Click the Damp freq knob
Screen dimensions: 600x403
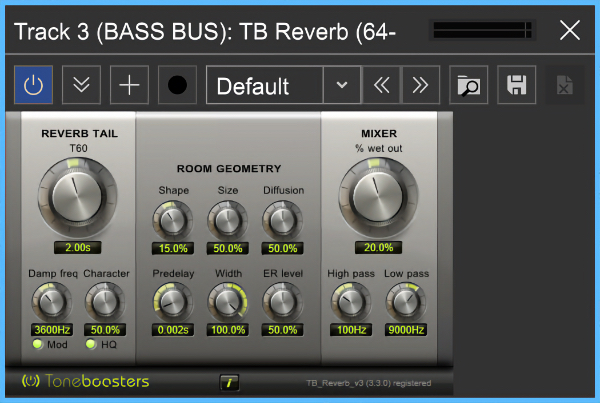tap(52, 302)
